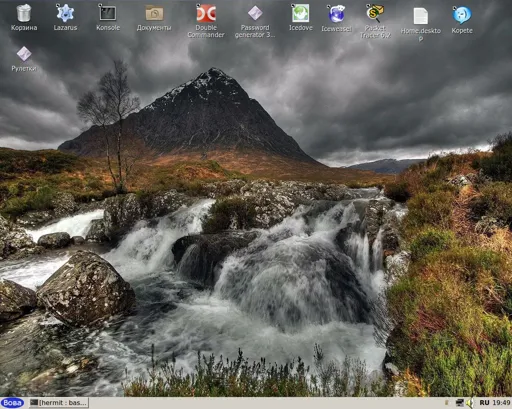Open the speaker volume control
This screenshot has height=409, width=512.
click(469, 403)
